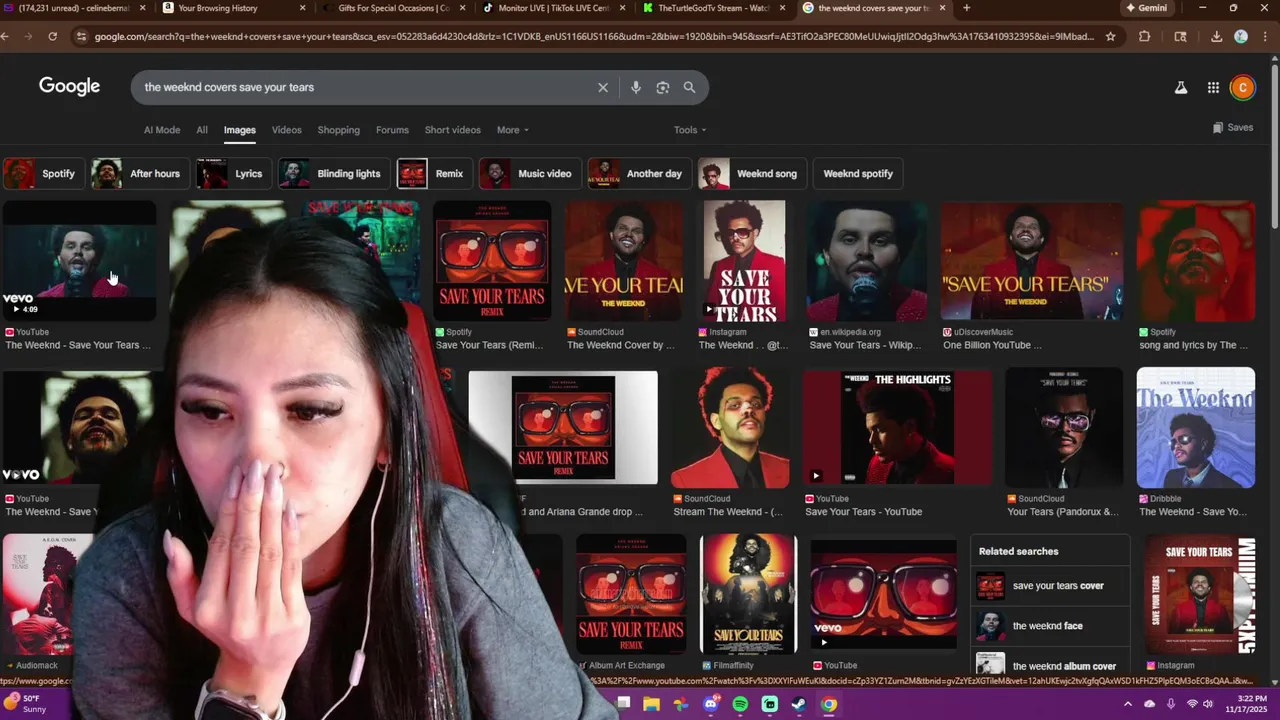1280x720 pixels.
Task: Switch to the All results tab
Action: point(202,130)
